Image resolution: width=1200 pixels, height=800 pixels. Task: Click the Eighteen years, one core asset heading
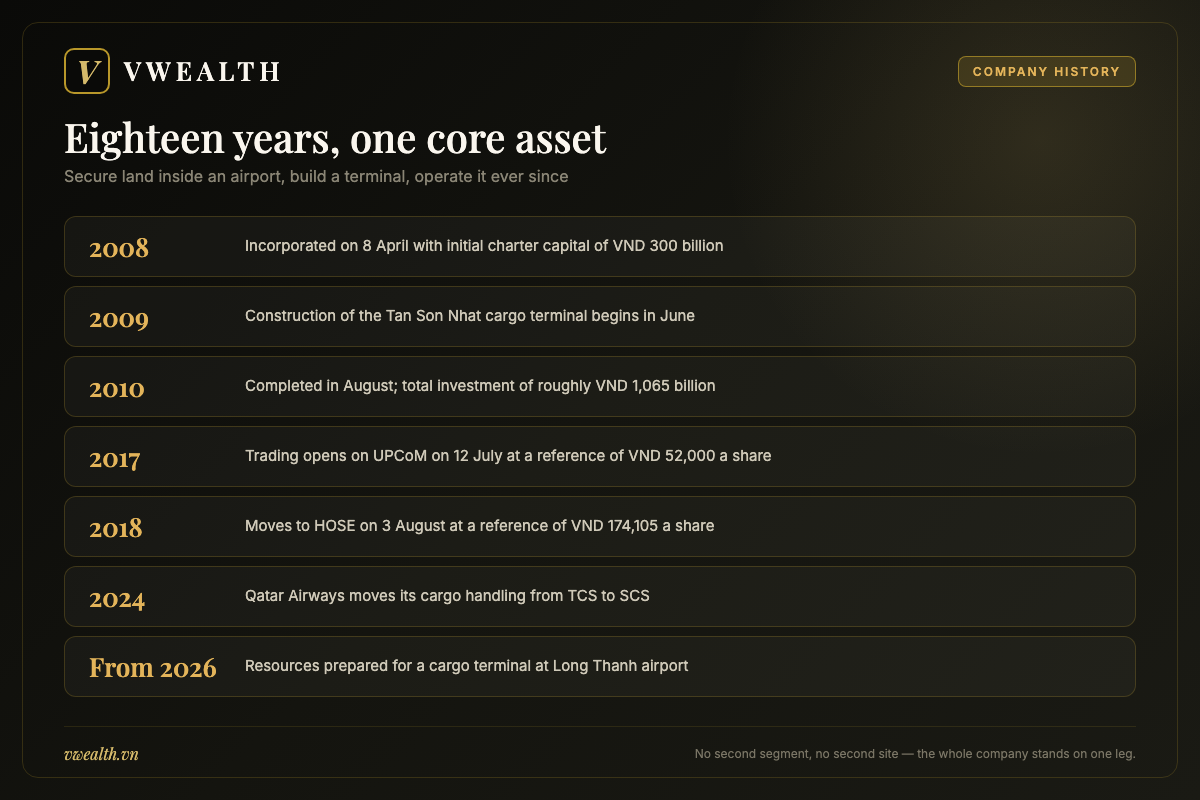pos(335,139)
